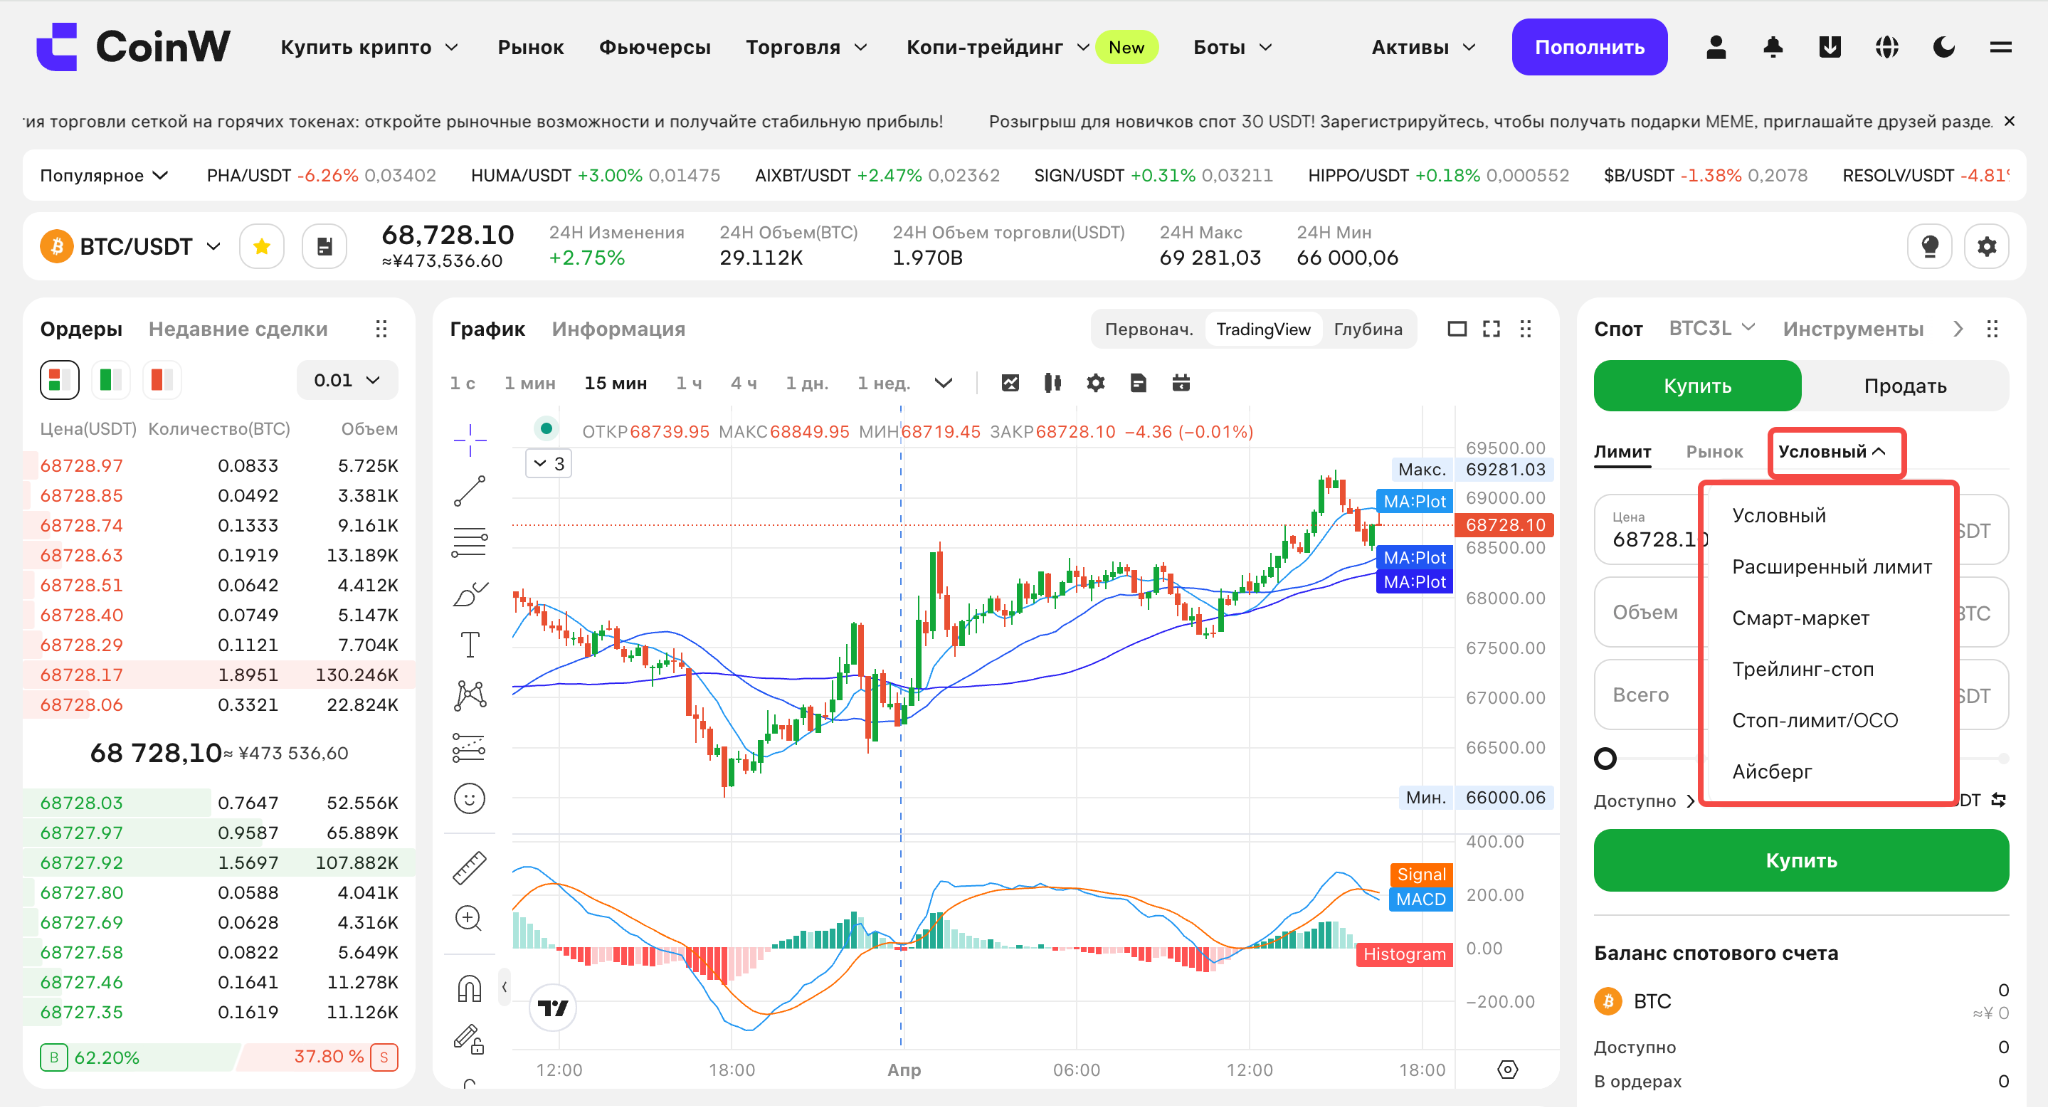
Task: Open the trading guide document icon
Action: click(325, 246)
